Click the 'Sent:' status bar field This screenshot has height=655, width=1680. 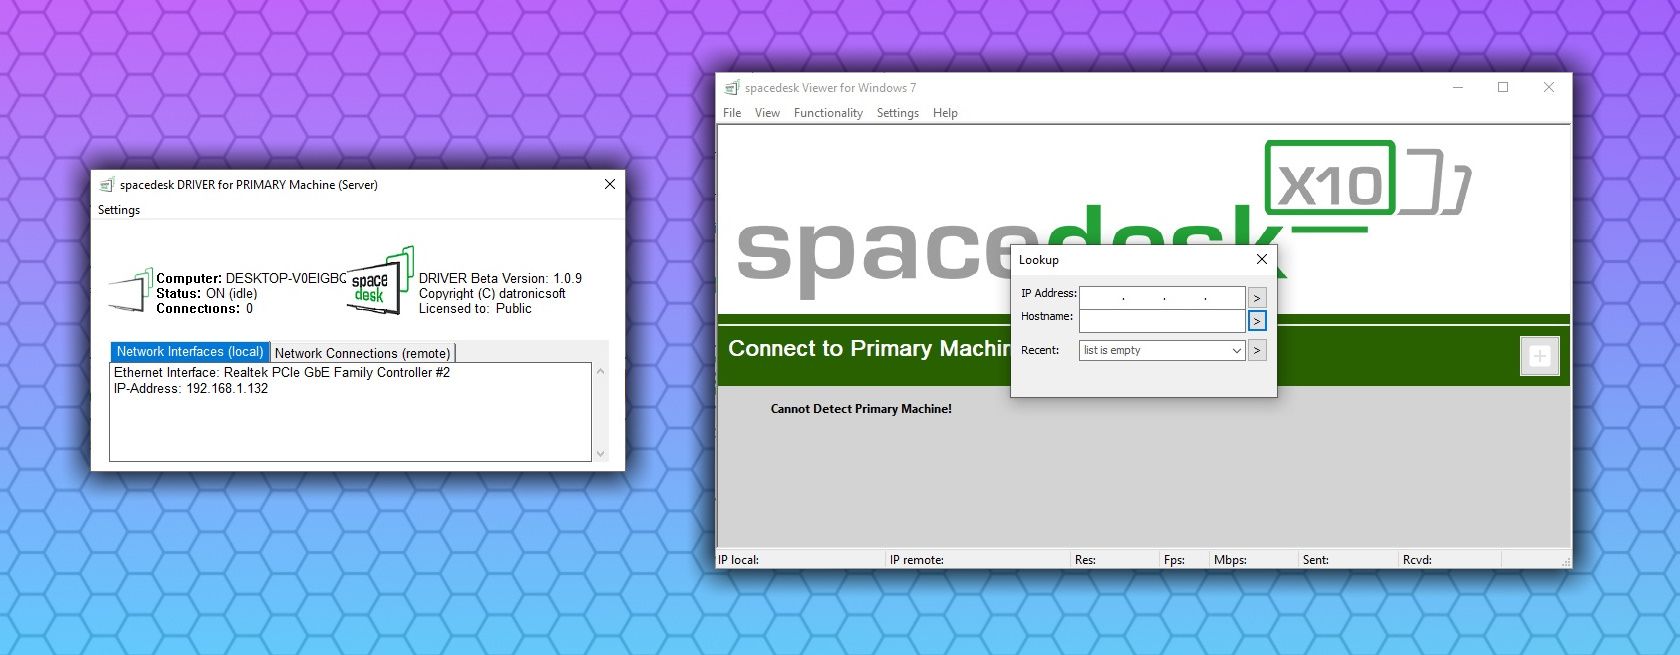coord(1348,560)
